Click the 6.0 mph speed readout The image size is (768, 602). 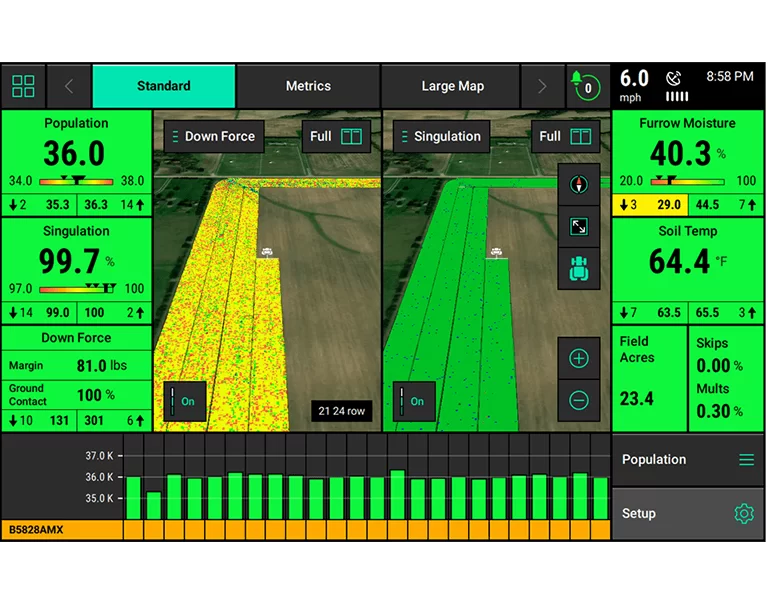(x=634, y=86)
